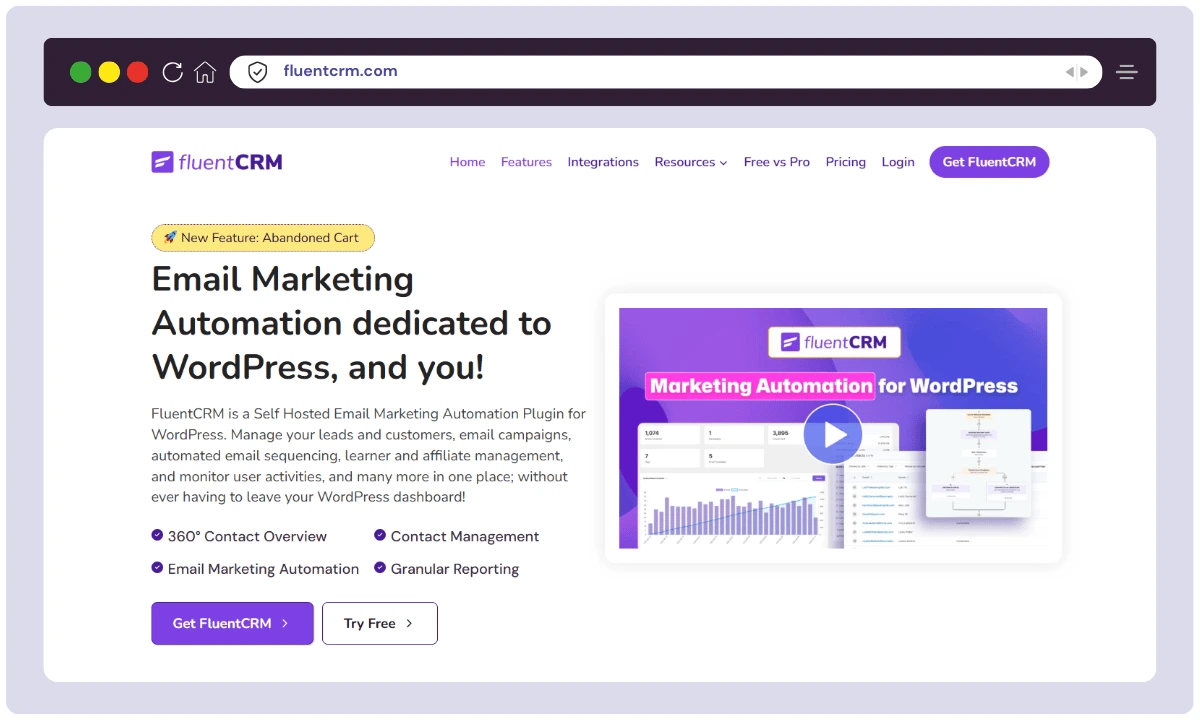Open the Free vs Pro comparison page
This screenshot has width=1200, height=720.
coord(777,162)
